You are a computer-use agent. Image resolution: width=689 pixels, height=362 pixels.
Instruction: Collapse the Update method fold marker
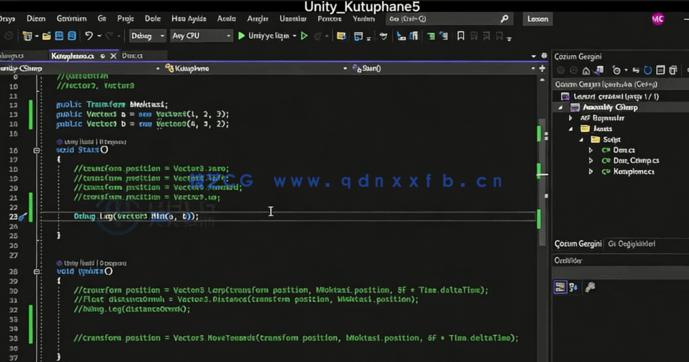36,272
